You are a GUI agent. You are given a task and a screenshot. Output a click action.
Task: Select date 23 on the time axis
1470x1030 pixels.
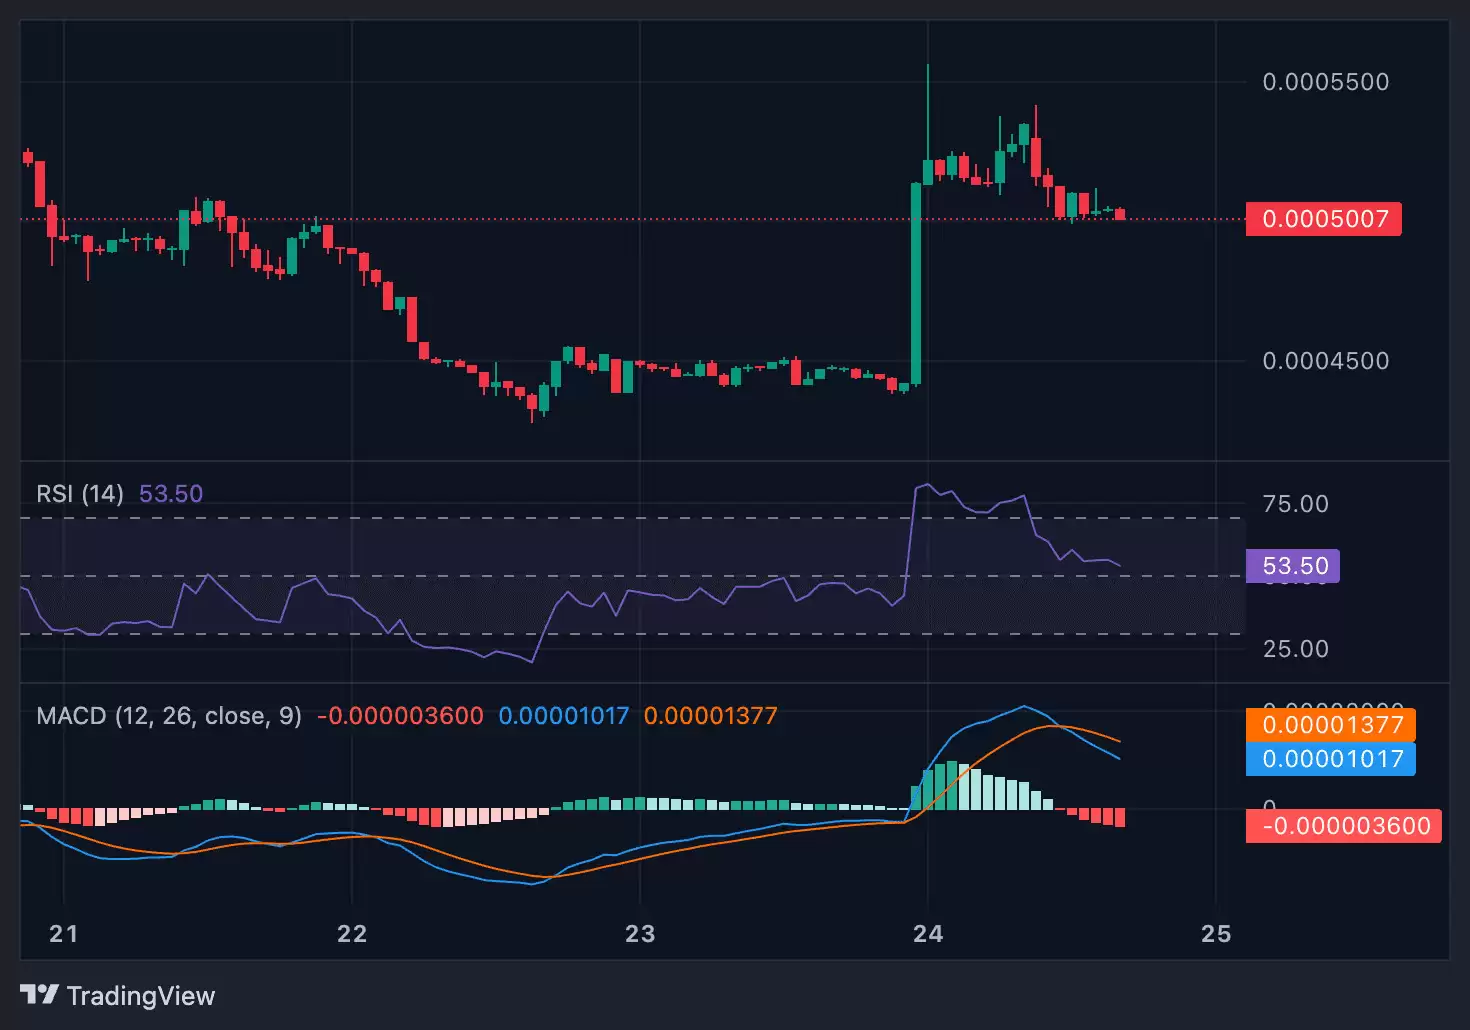point(640,934)
